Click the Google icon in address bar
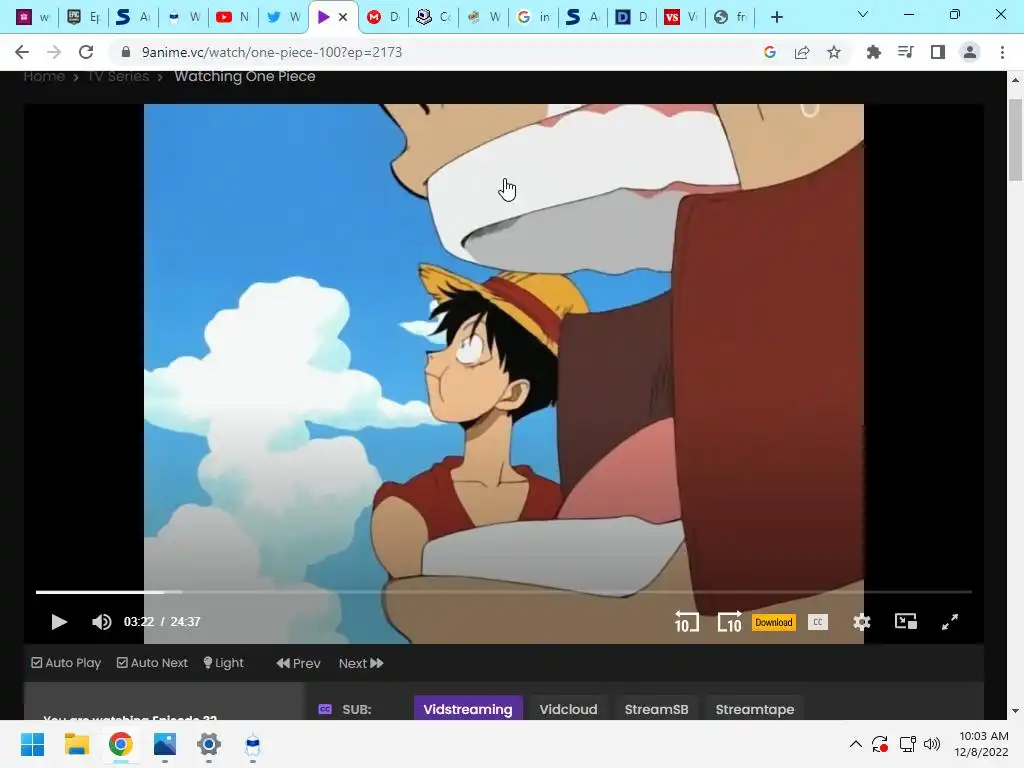The height and width of the screenshot is (768, 1024). (770, 52)
